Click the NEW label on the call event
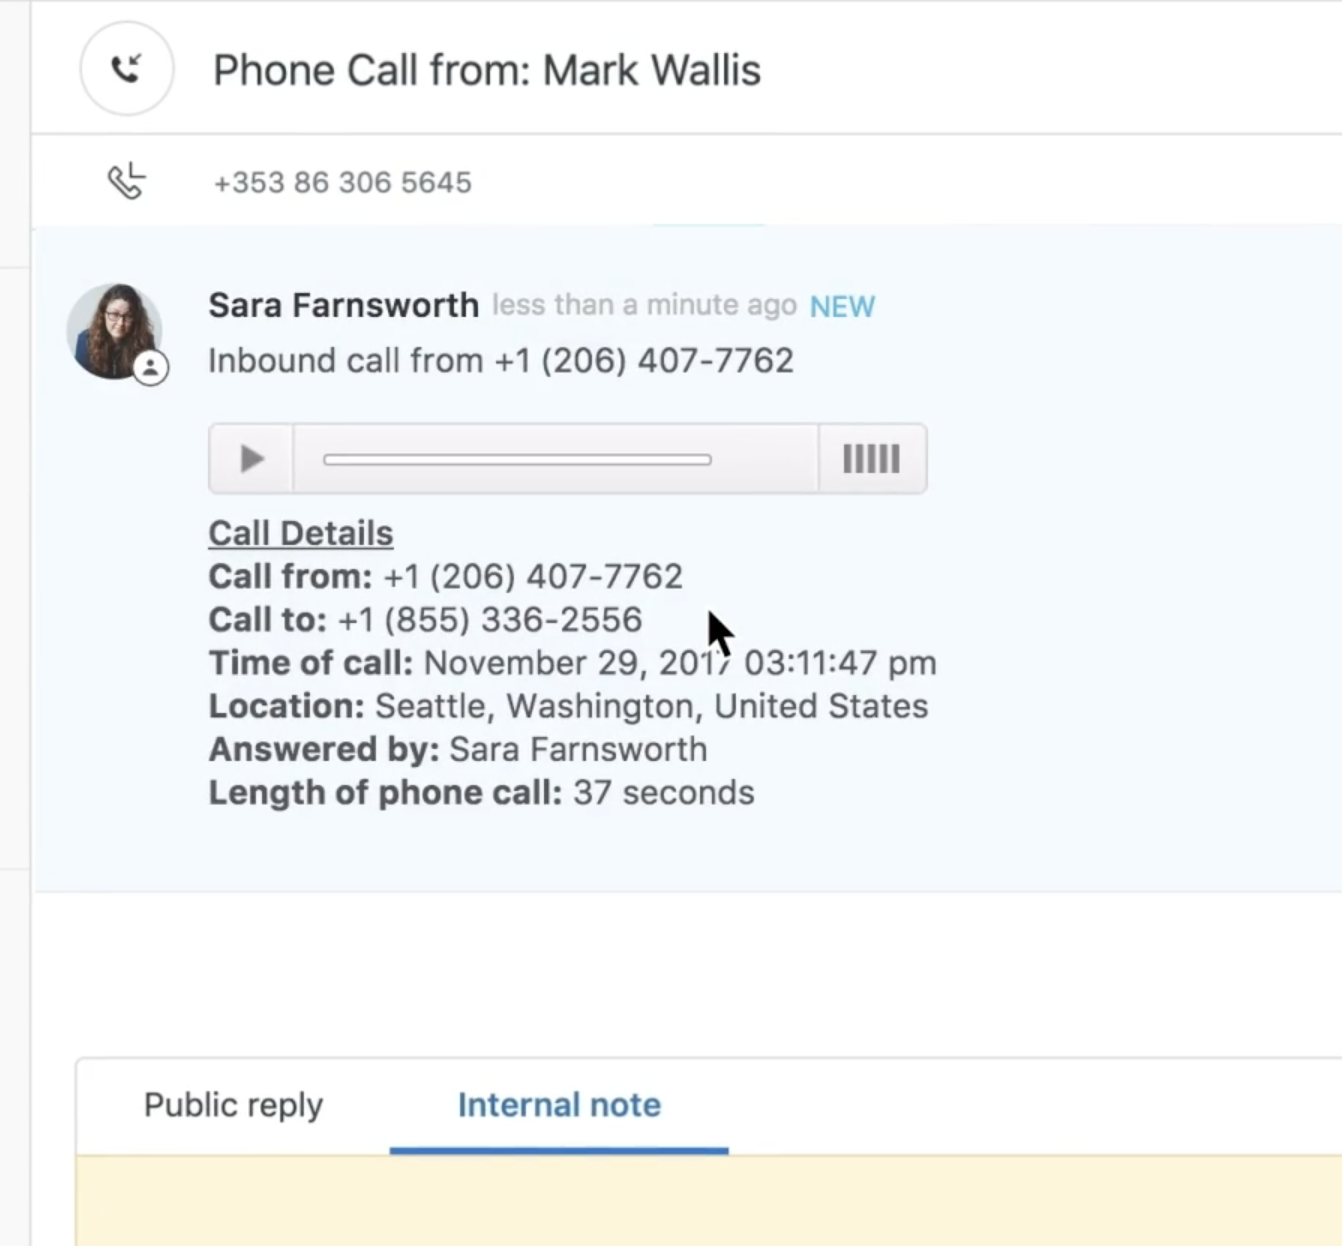The image size is (1342, 1246). [x=841, y=306]
